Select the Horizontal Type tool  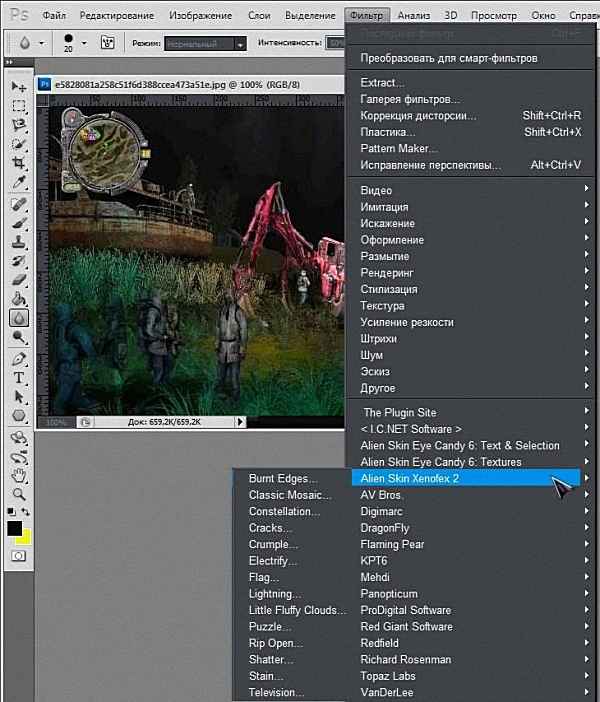coord(18,378)
